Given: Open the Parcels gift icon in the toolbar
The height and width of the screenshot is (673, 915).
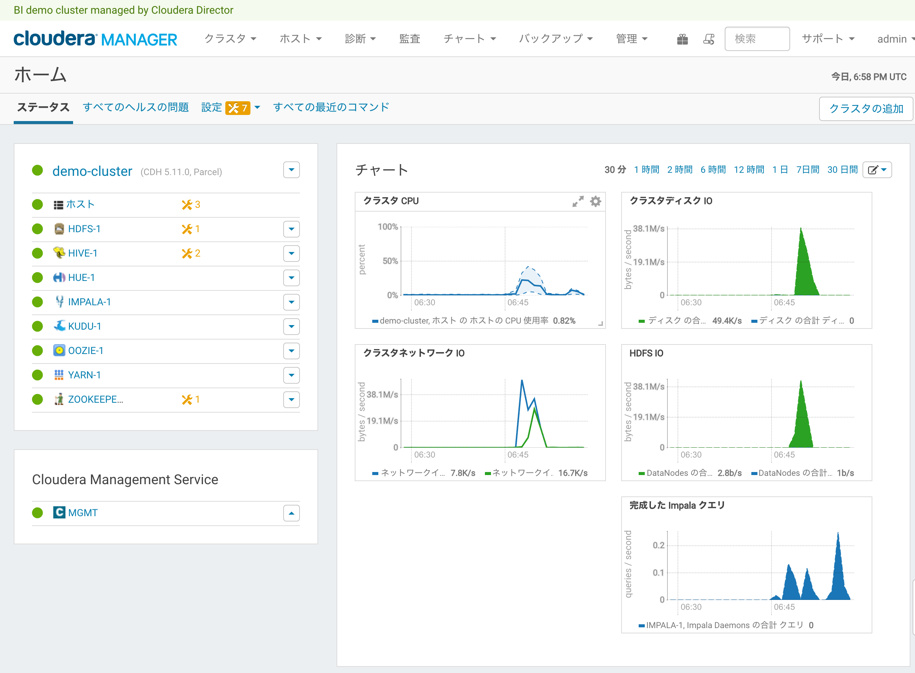Looking at the screenshot, I should (x=682, y=39).
